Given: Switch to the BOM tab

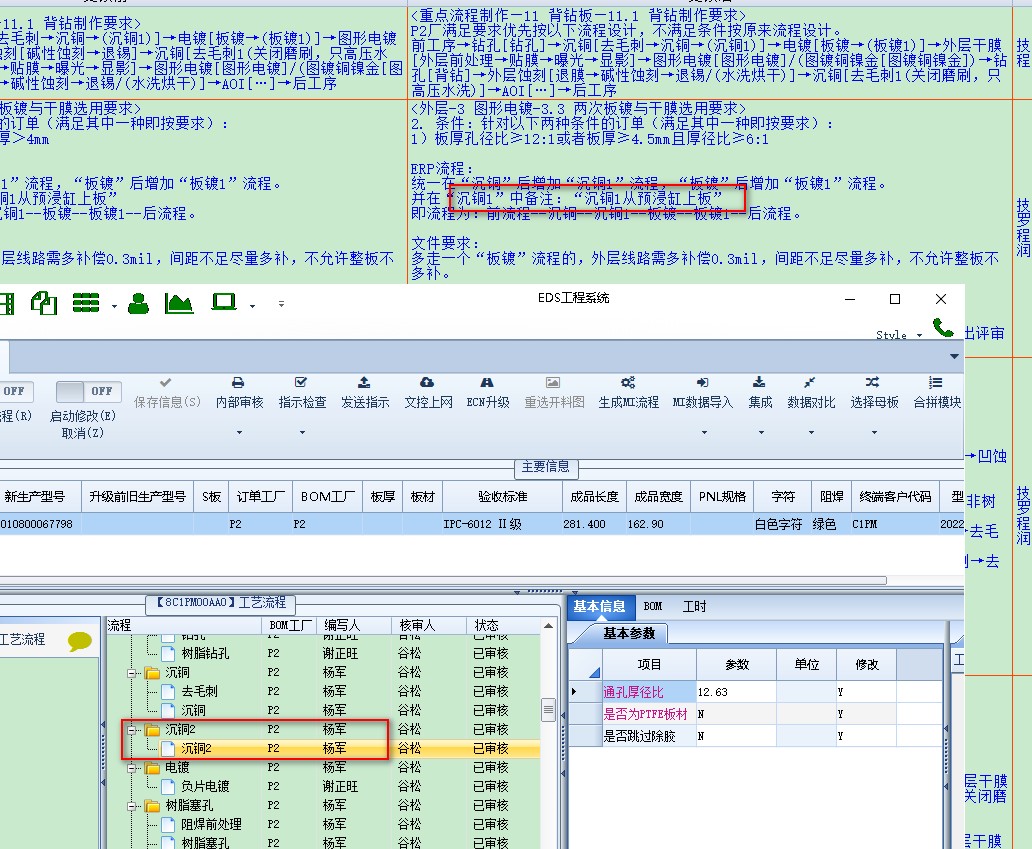Looking at the screenshot, I should pos(653,606).
